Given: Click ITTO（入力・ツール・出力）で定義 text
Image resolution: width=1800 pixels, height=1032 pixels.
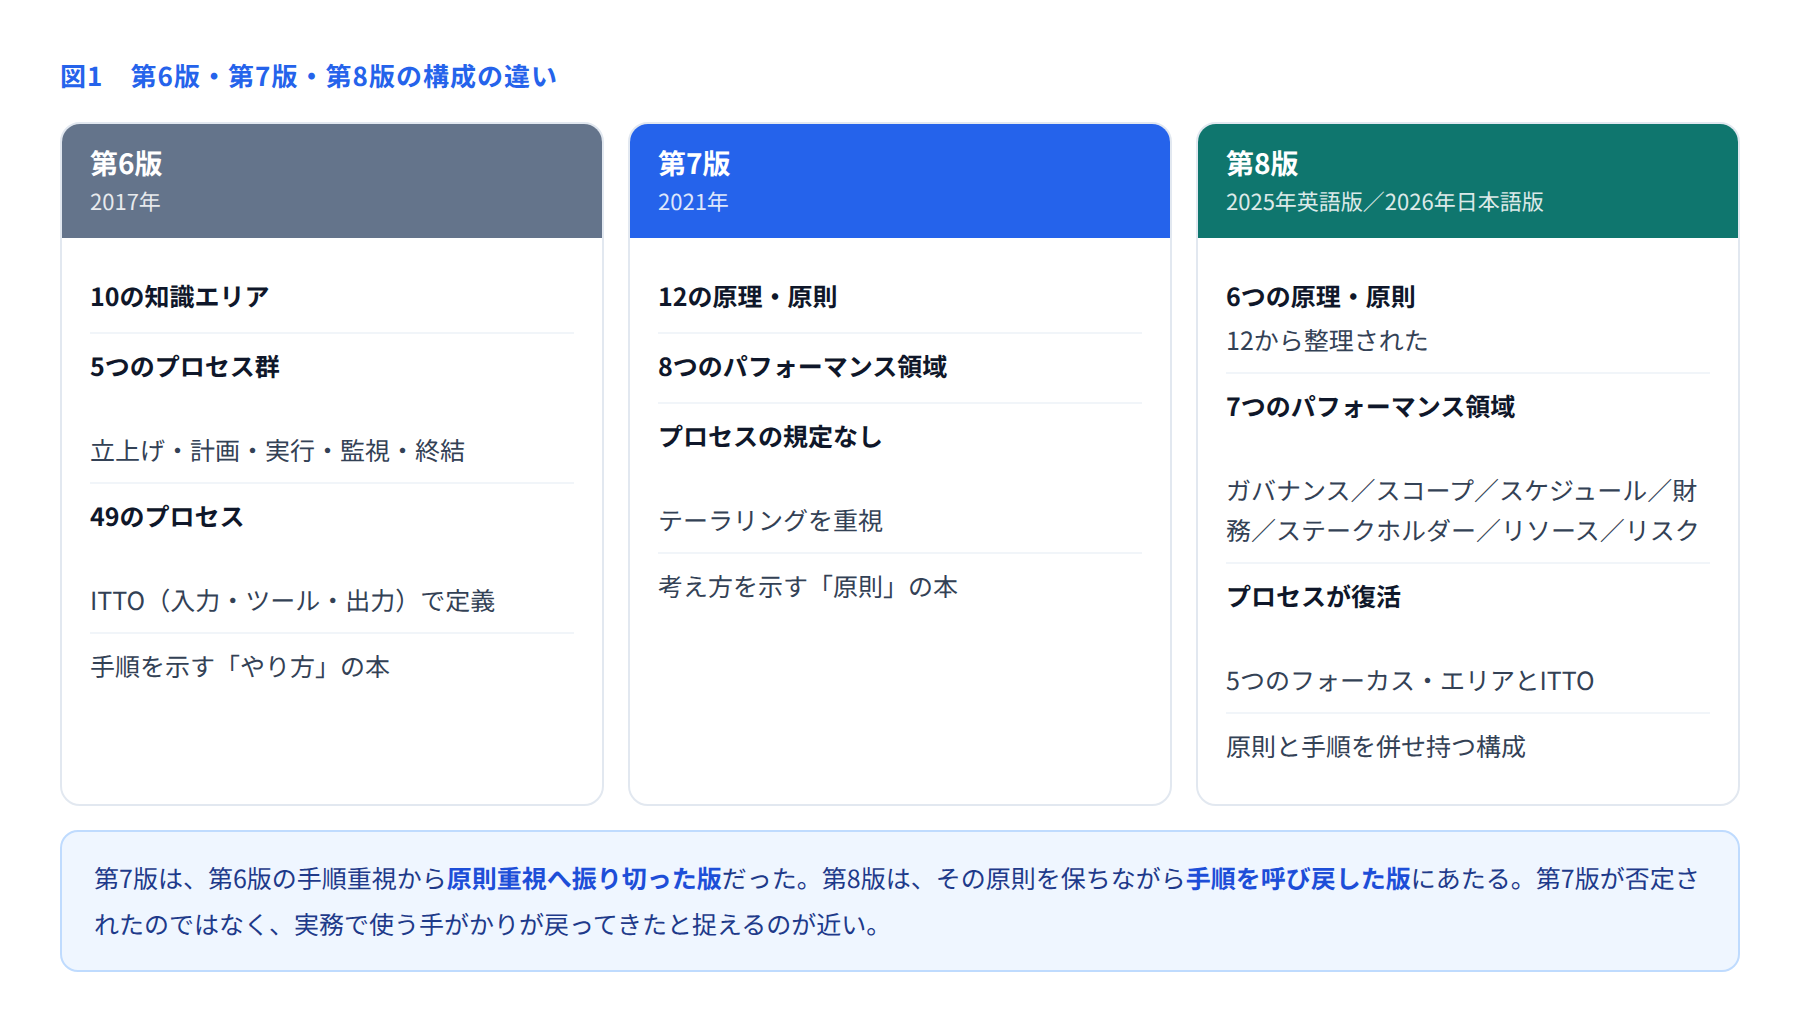Looking at the screenshot, I should click(293, 601).
